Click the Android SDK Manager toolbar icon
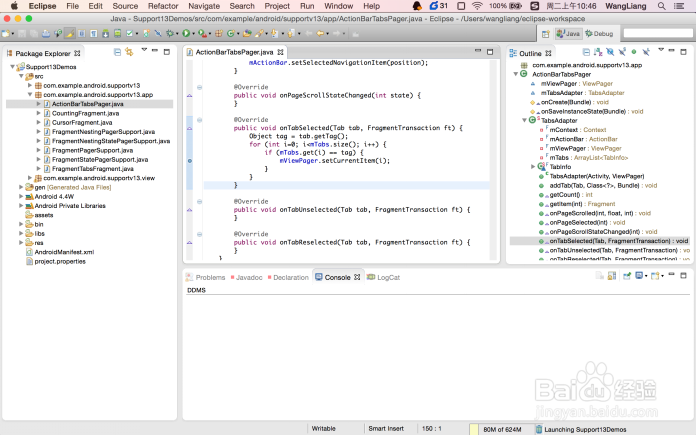The height and width of the screenshot is (436, 697). point(106,33)
